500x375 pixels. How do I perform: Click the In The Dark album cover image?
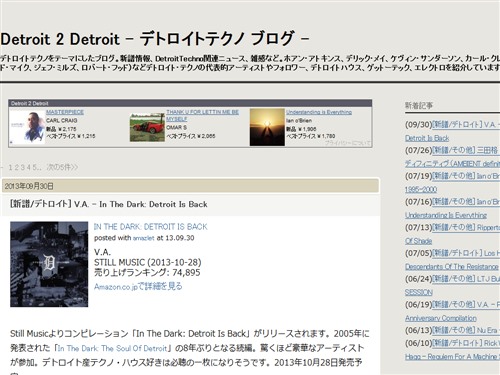[49, 264]
